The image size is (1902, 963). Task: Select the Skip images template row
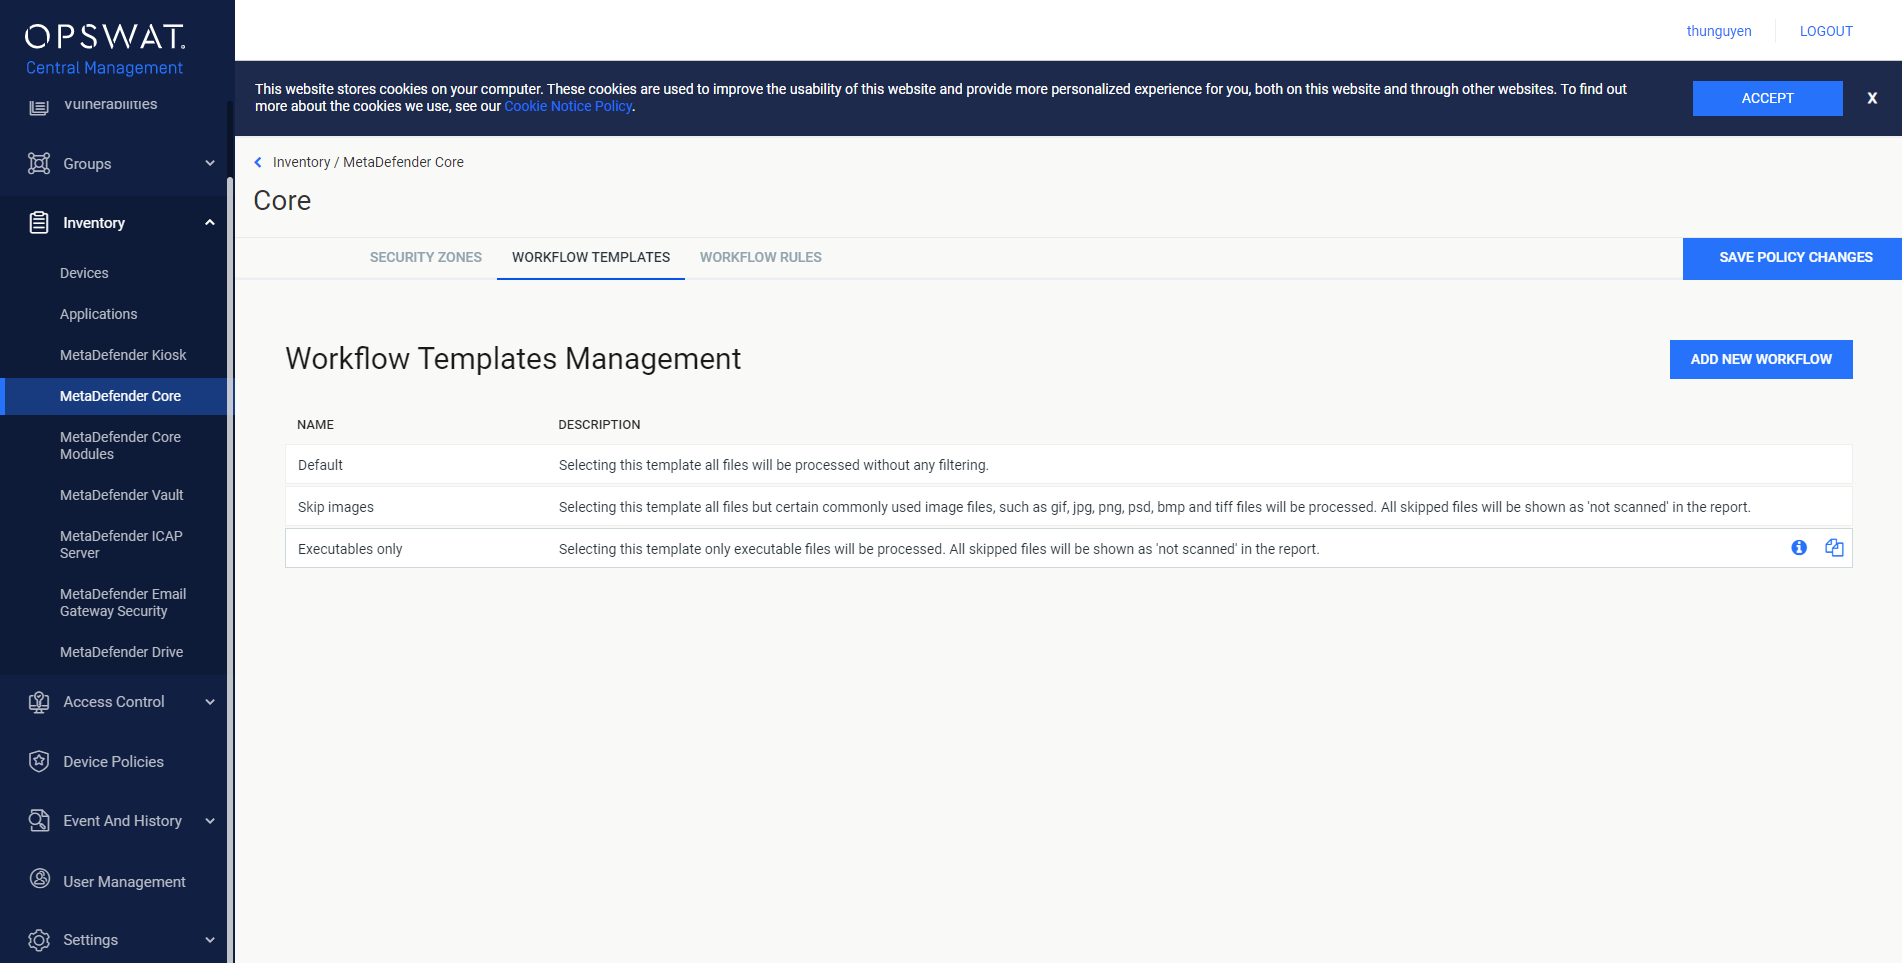pos(1068,507)
